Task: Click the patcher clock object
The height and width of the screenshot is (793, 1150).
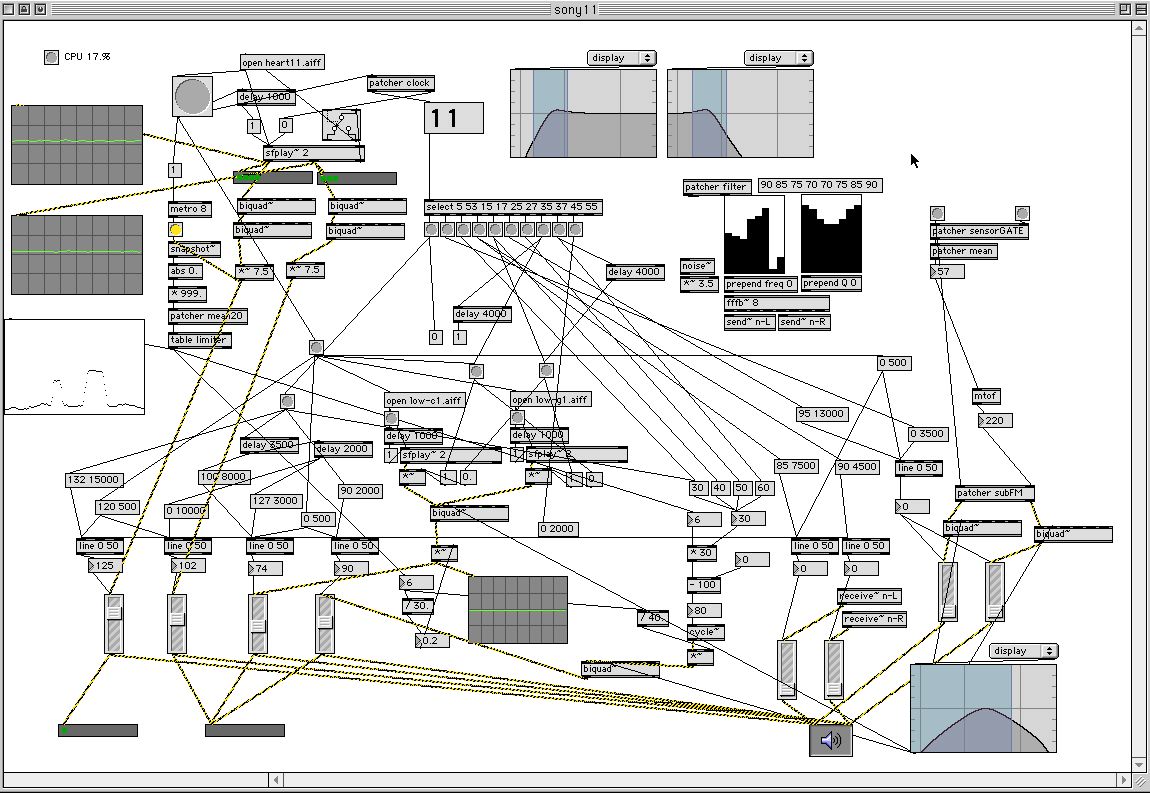Action: [x=400, y=83]
